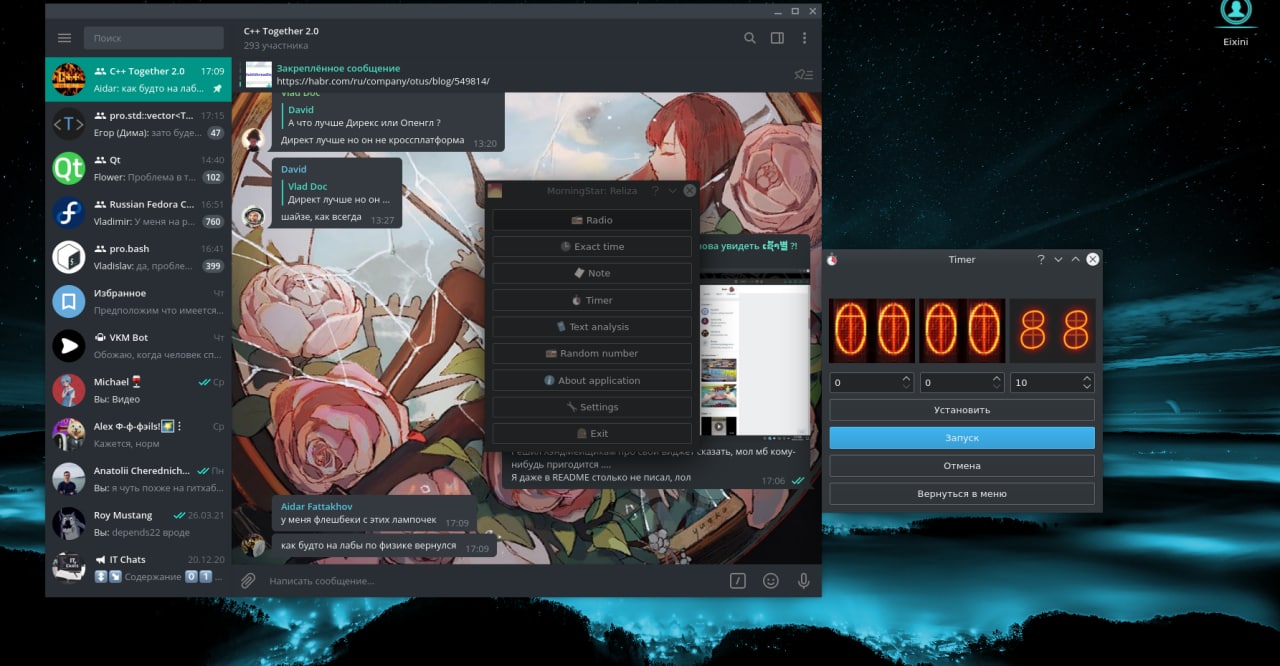Open the bot commands slash icon
Viewport: 1280px width, 666px height.
pyautogui.click(x=738, y=580)
